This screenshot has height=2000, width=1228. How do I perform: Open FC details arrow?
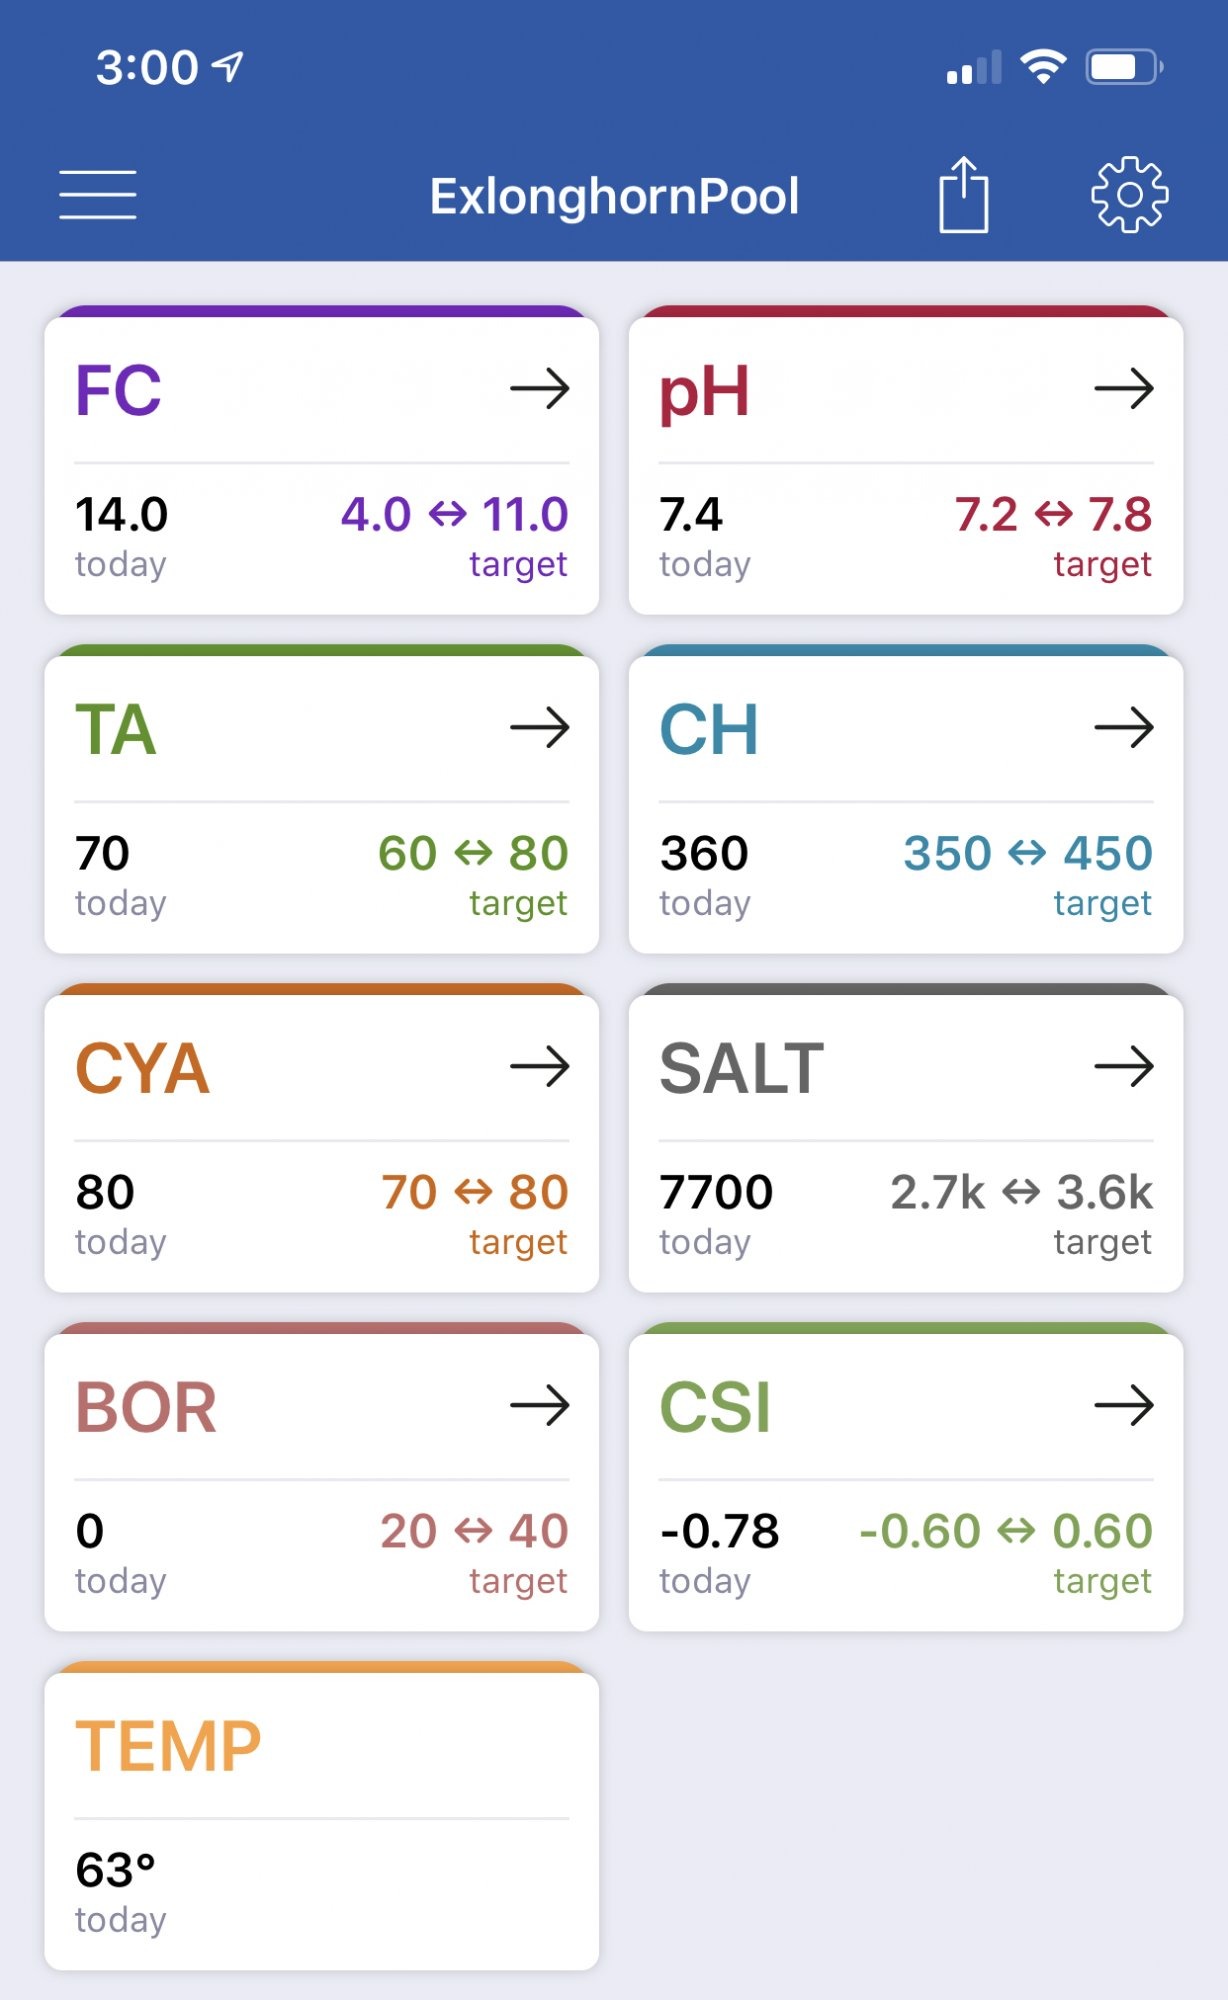coord(540,388)
